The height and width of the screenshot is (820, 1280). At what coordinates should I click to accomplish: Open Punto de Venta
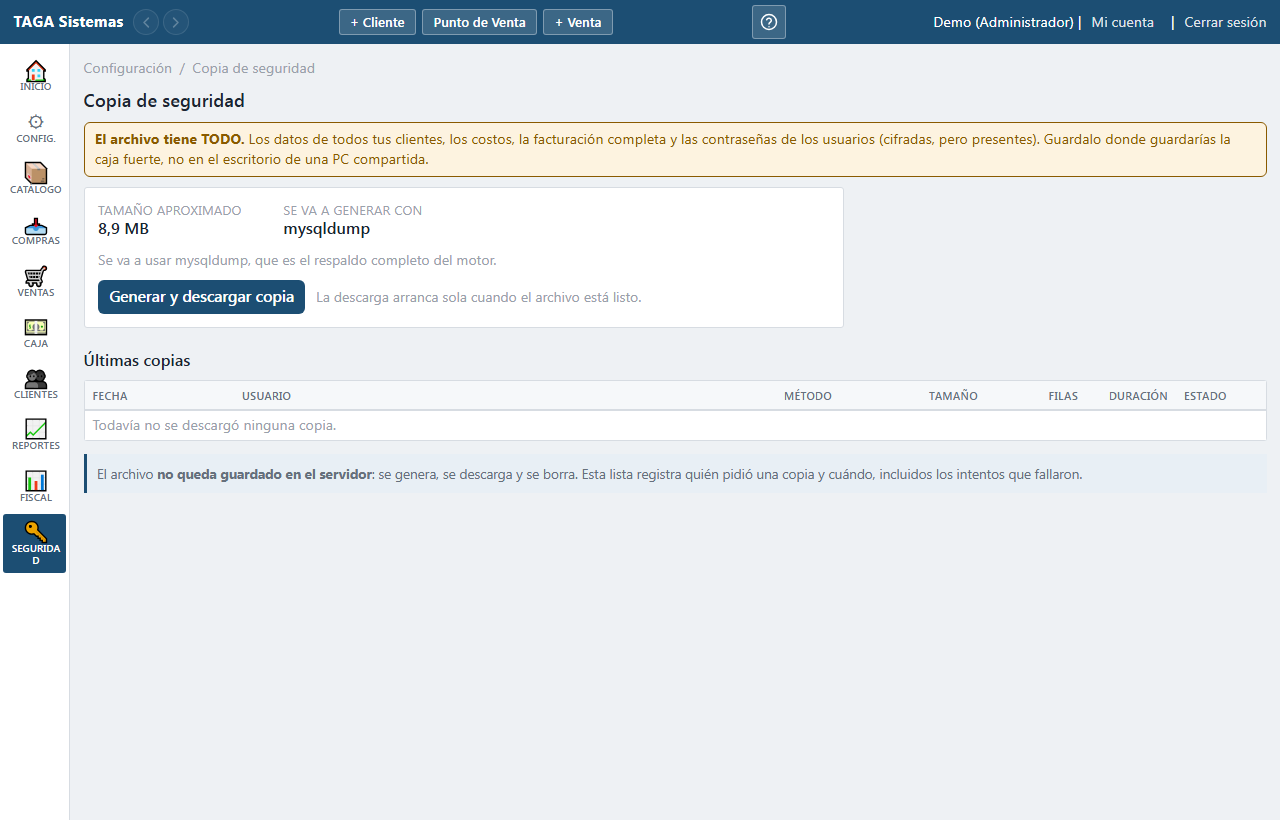479,22
